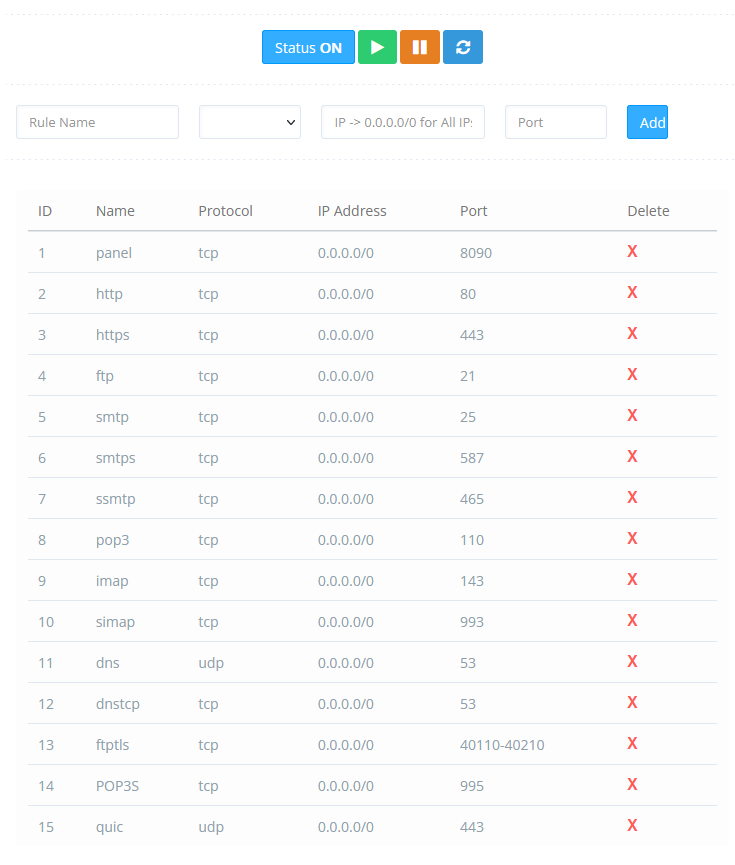Click the Protocol column header
This screenshot has height=865, width=735.
click(x=225, y=211)
